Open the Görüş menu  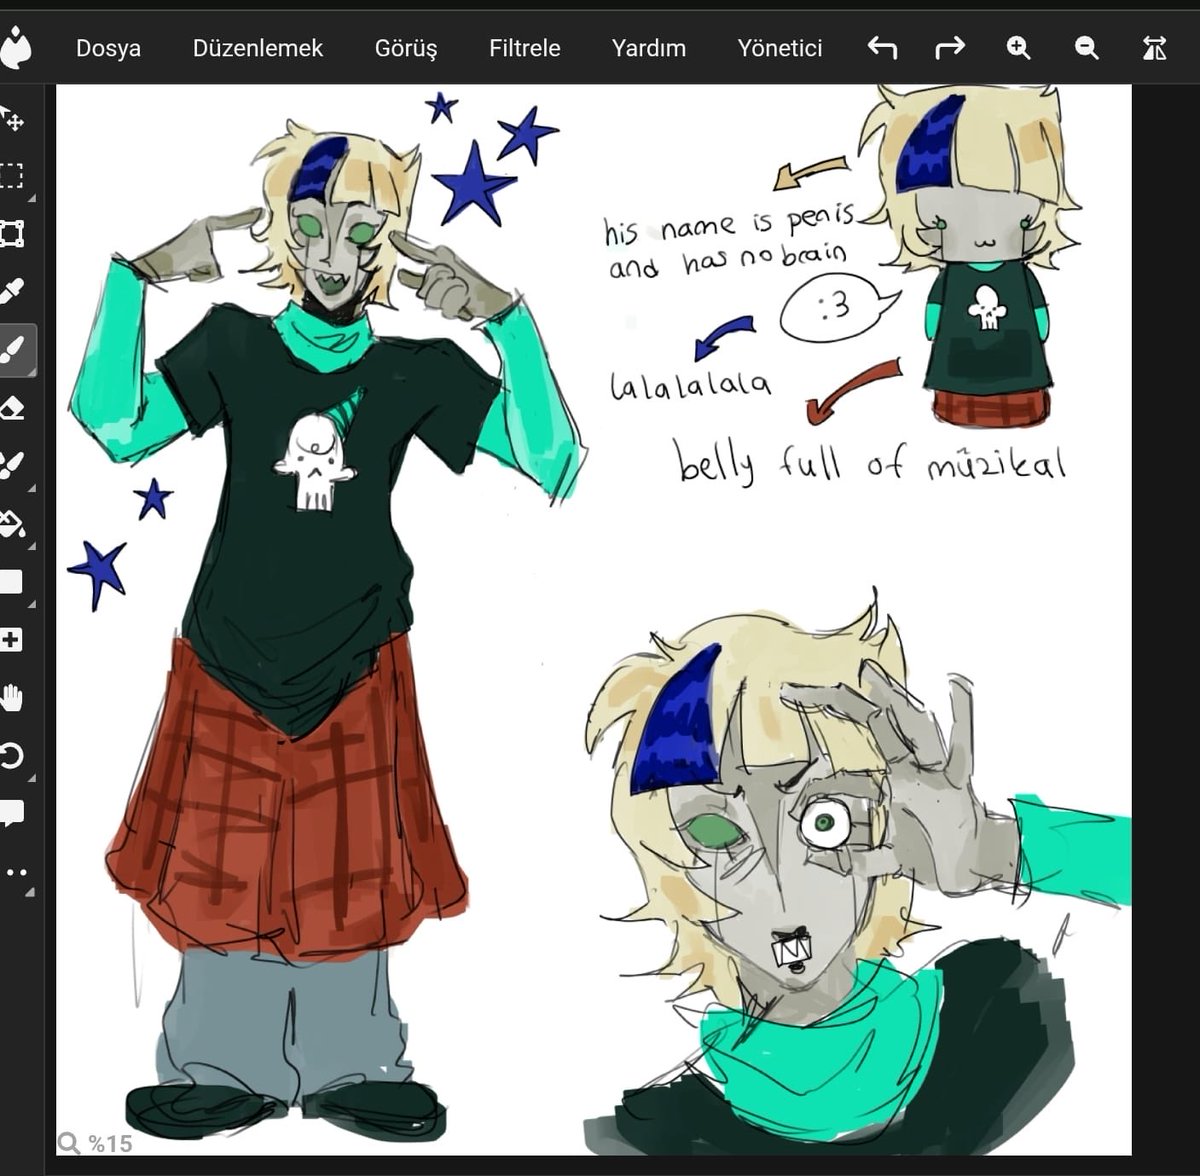click(x=406, y=48)
